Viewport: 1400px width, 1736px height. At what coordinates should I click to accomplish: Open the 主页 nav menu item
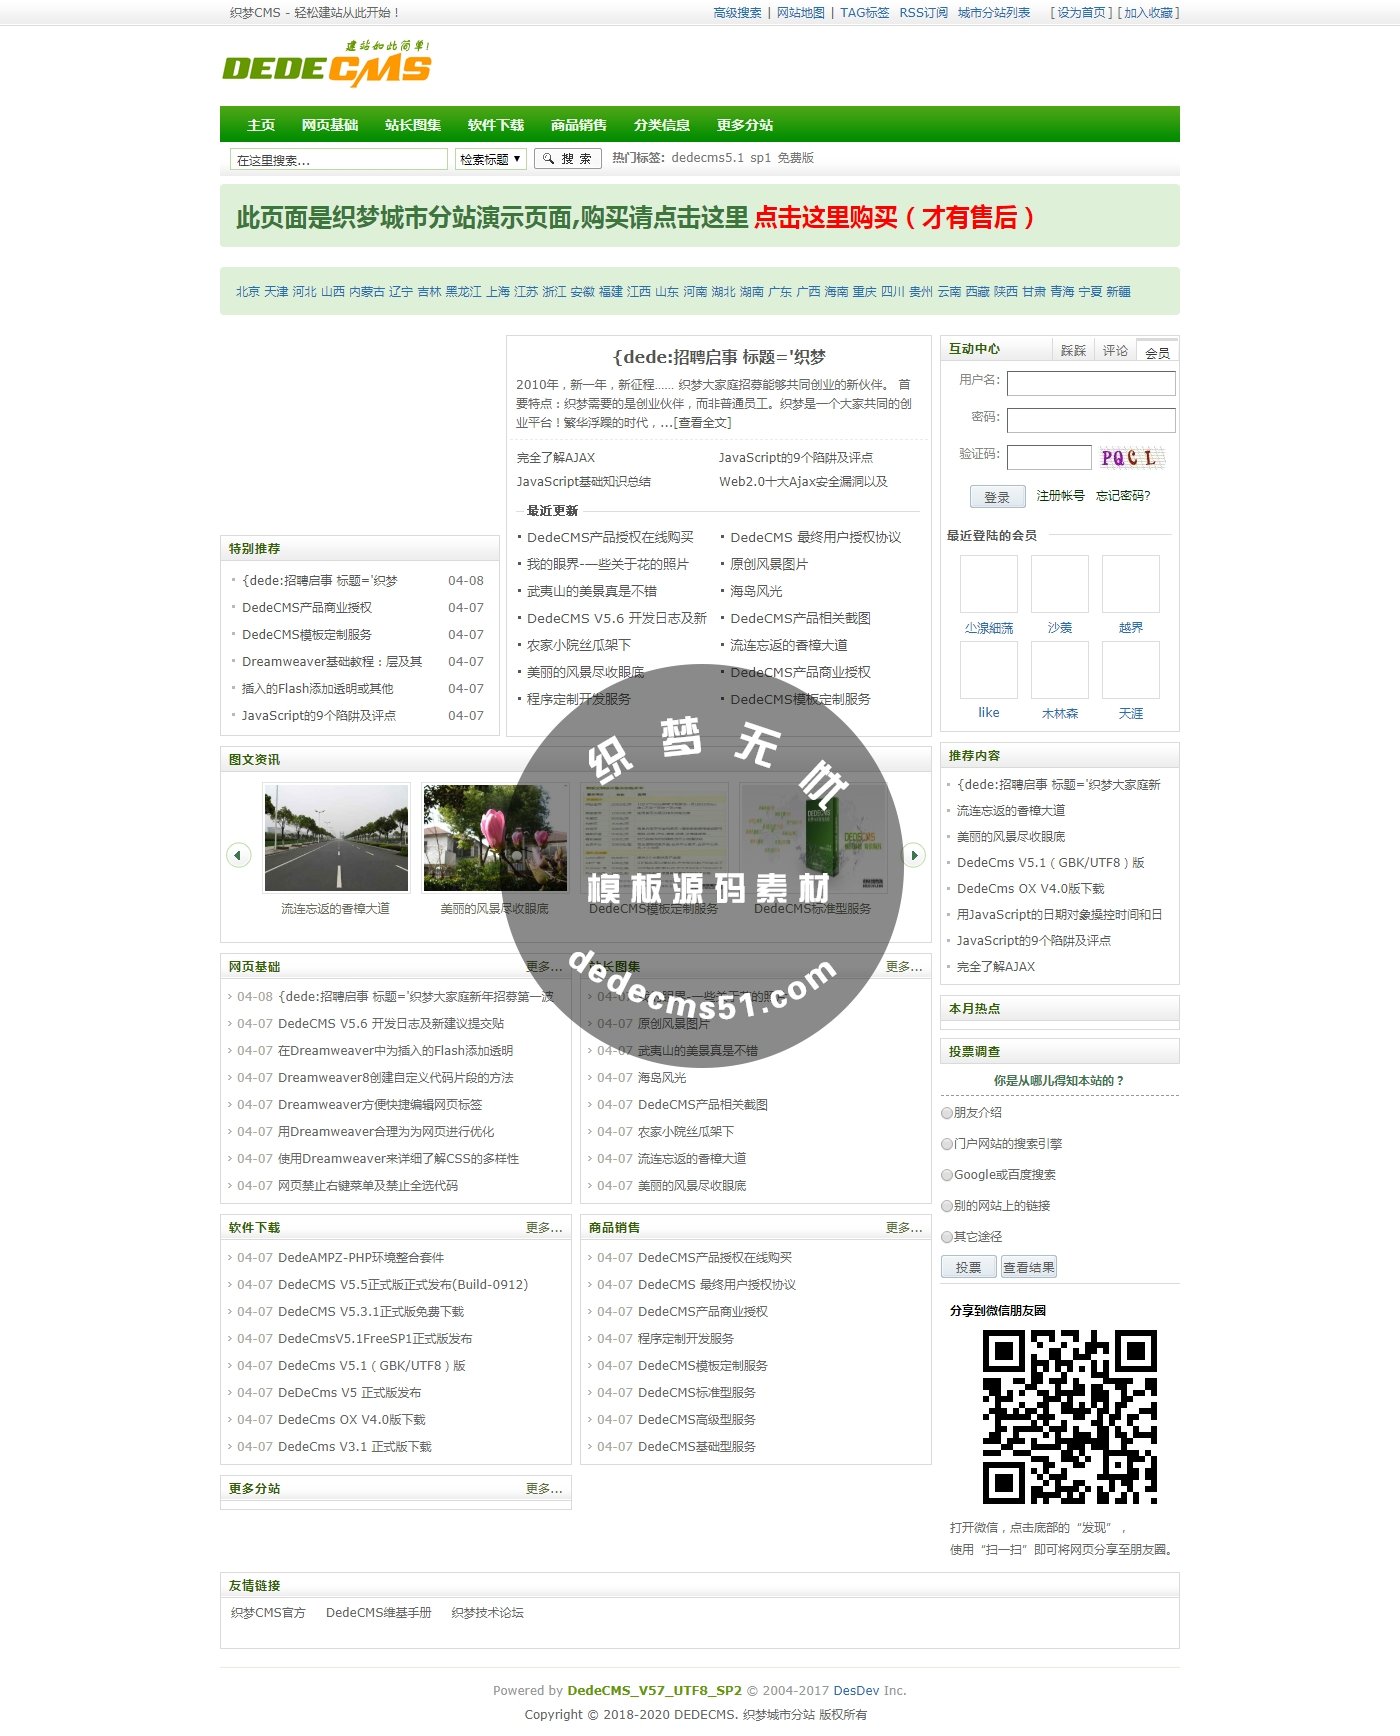coord(261,125)
